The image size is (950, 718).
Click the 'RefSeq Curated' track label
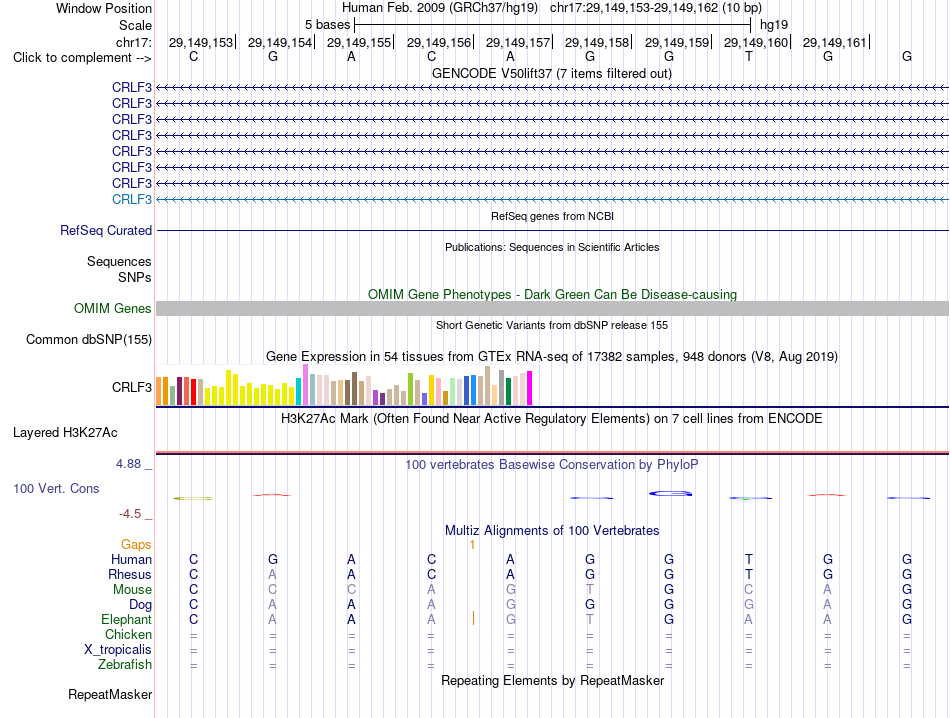[x=105, y=231]
